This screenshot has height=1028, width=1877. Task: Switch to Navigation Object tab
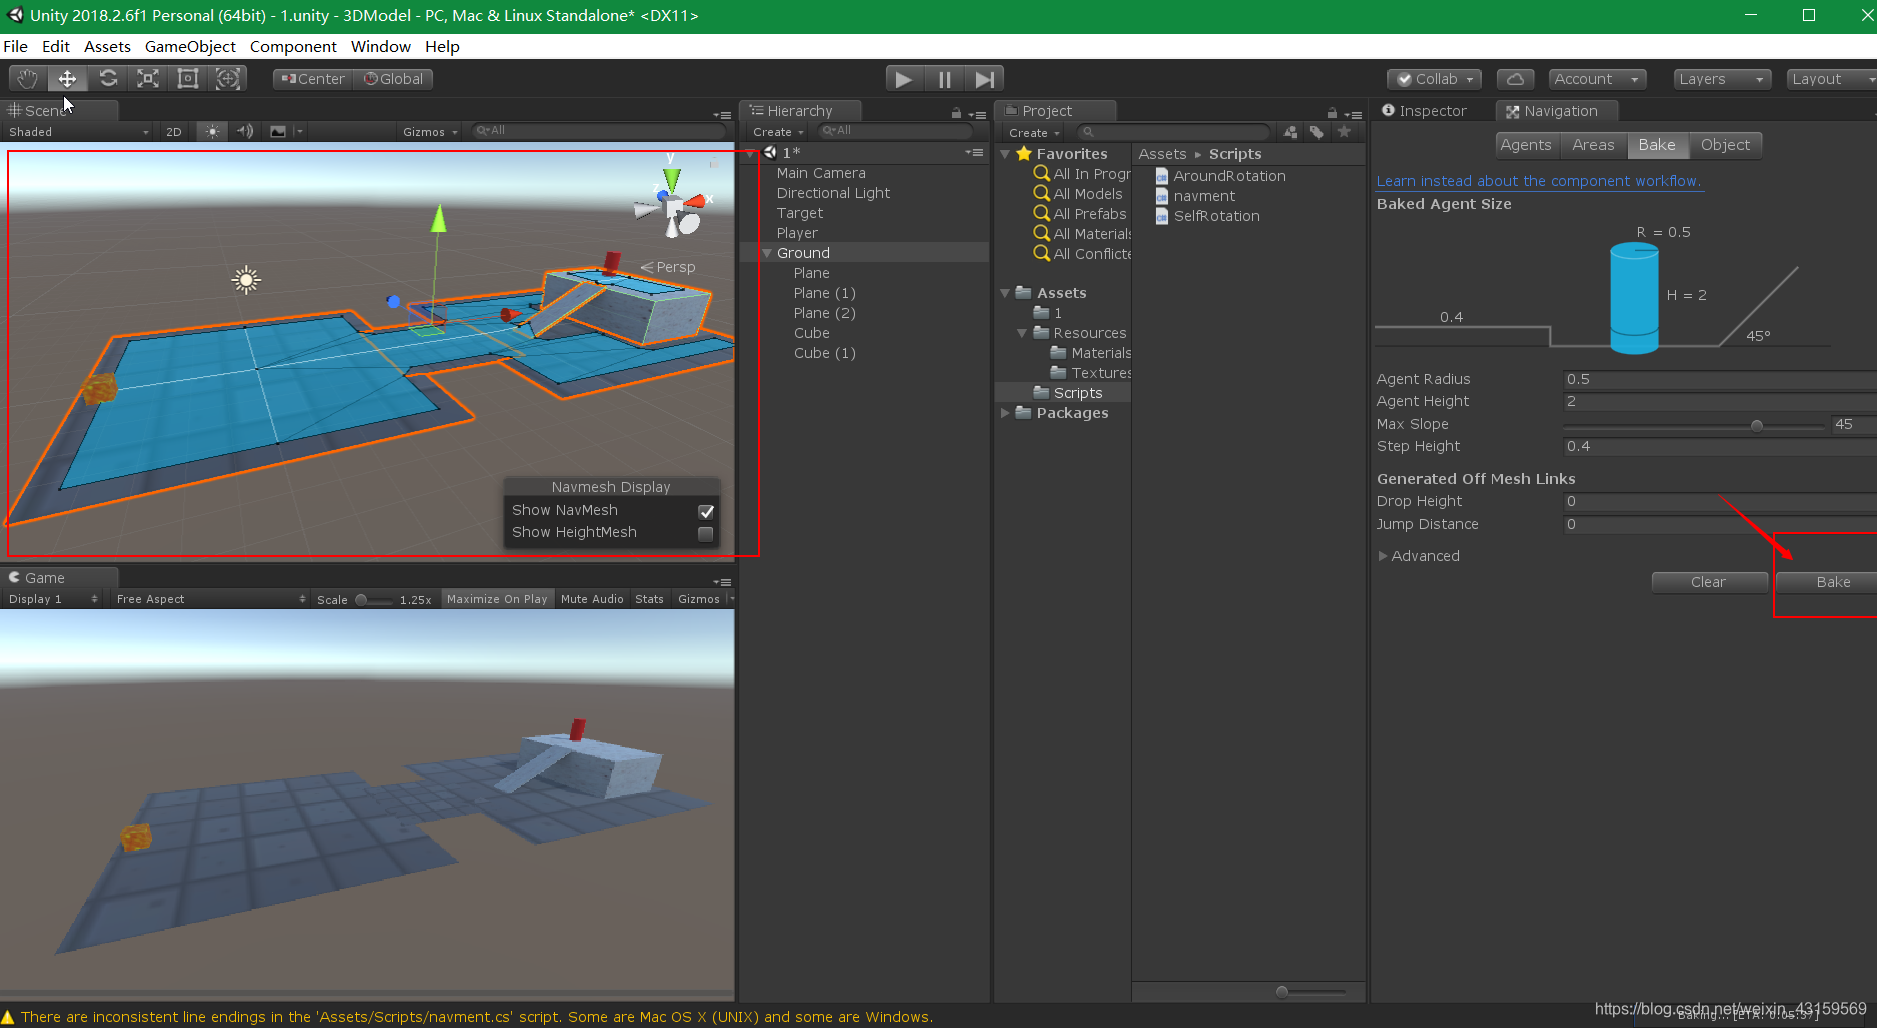click(1725, 145)
